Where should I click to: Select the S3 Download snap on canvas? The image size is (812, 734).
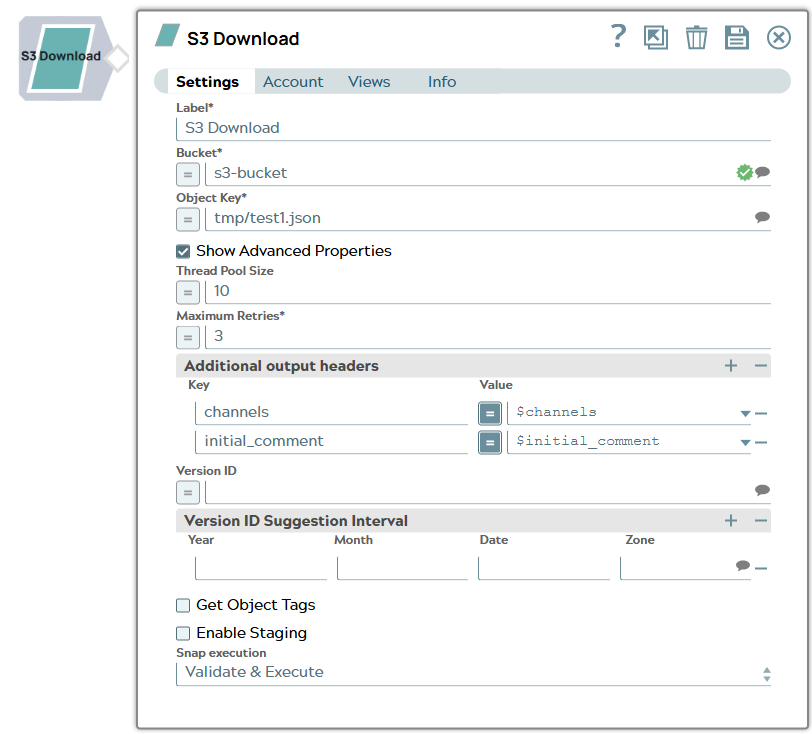[61, 57]
